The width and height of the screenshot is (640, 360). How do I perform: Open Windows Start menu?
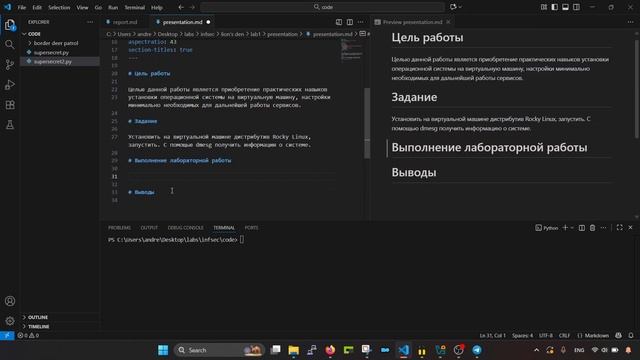coord(163,350)
